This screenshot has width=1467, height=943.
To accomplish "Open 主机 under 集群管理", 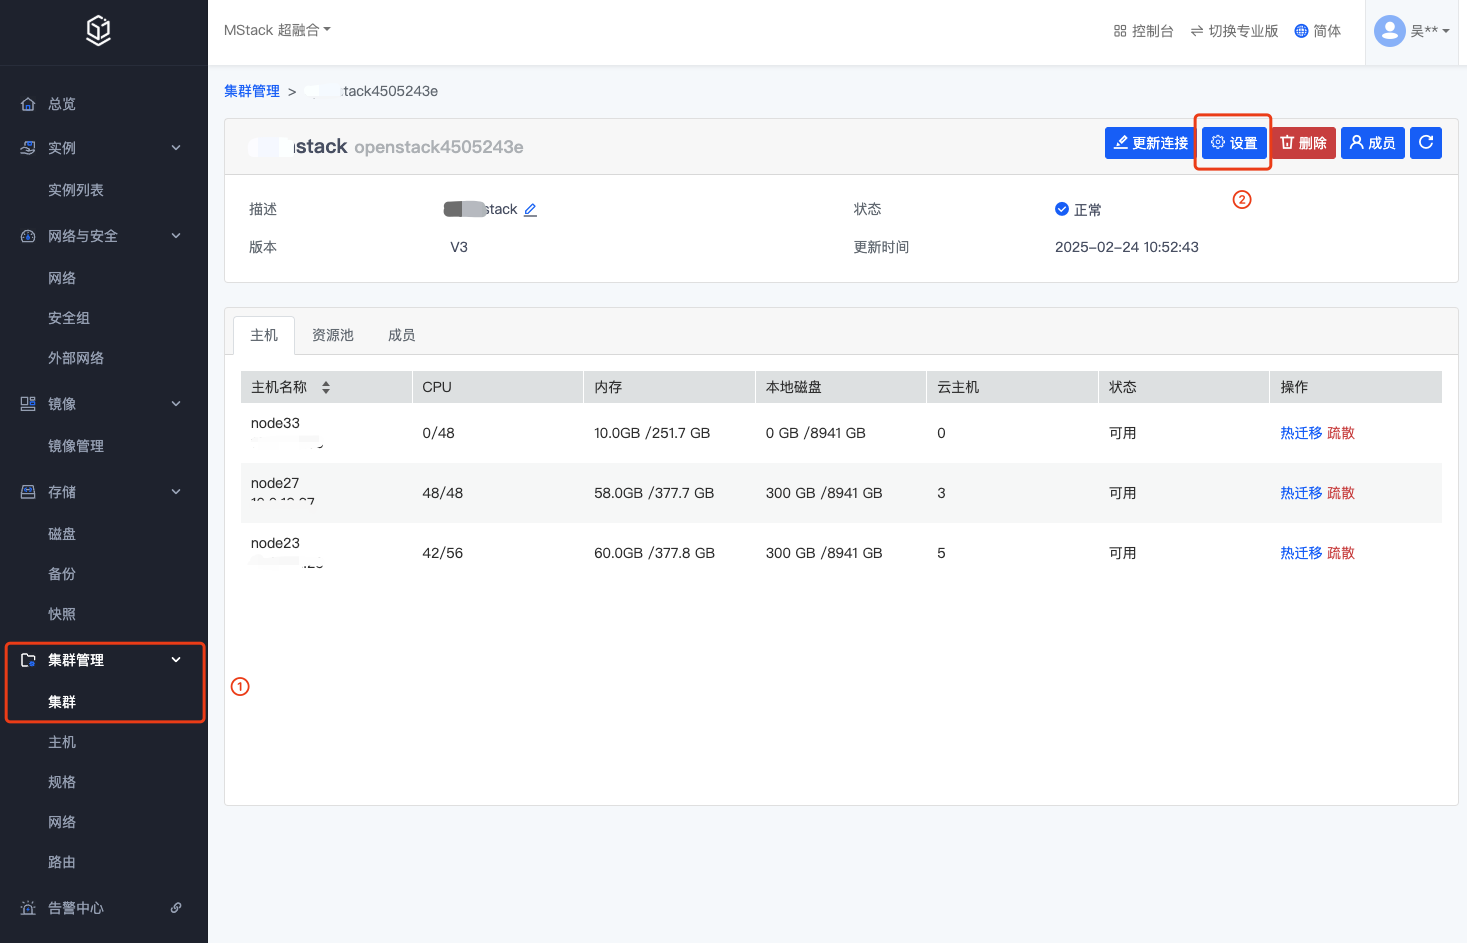I will tap(62, 742).
